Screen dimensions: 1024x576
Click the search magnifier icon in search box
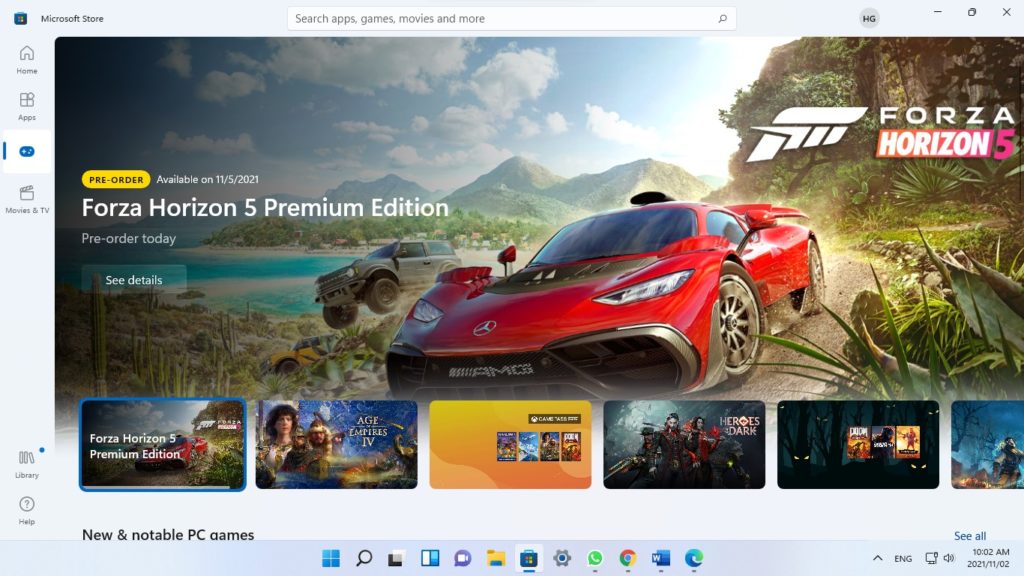click(x=722, y=18)
